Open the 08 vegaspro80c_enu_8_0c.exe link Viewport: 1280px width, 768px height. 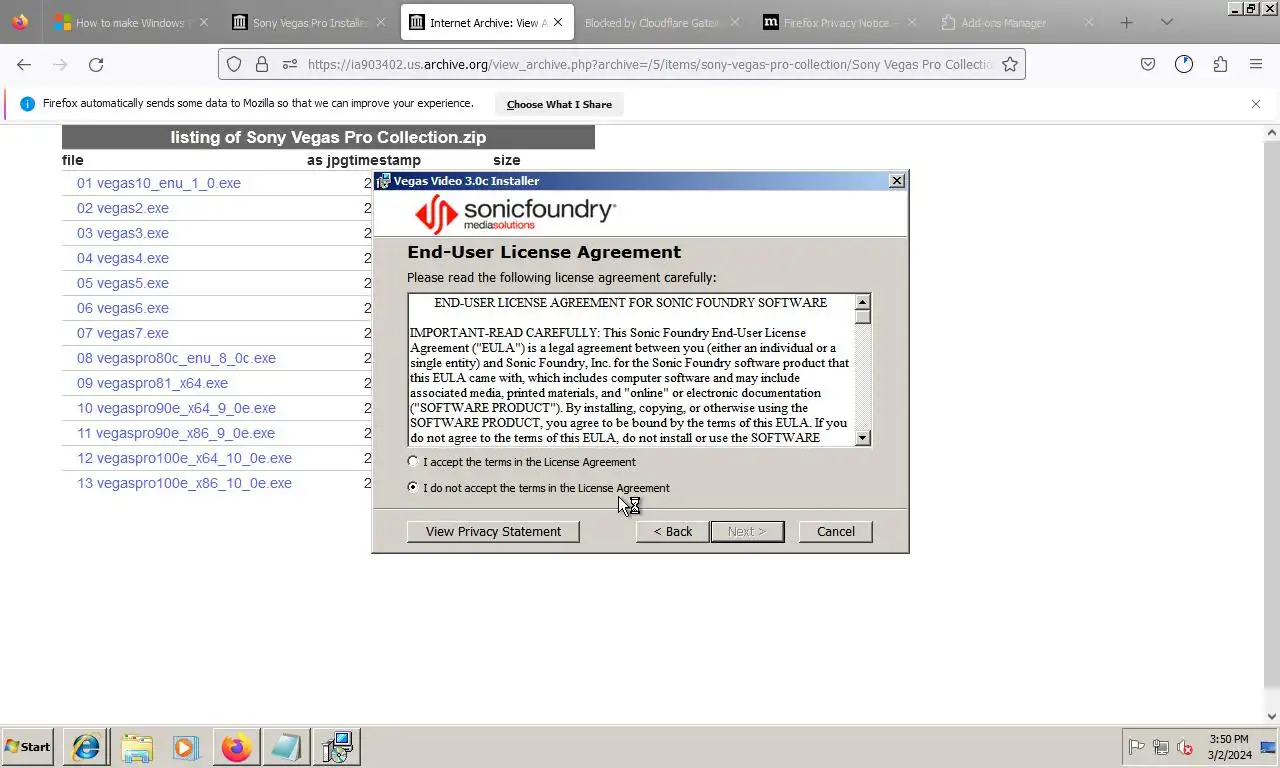(x=176, y=358)
